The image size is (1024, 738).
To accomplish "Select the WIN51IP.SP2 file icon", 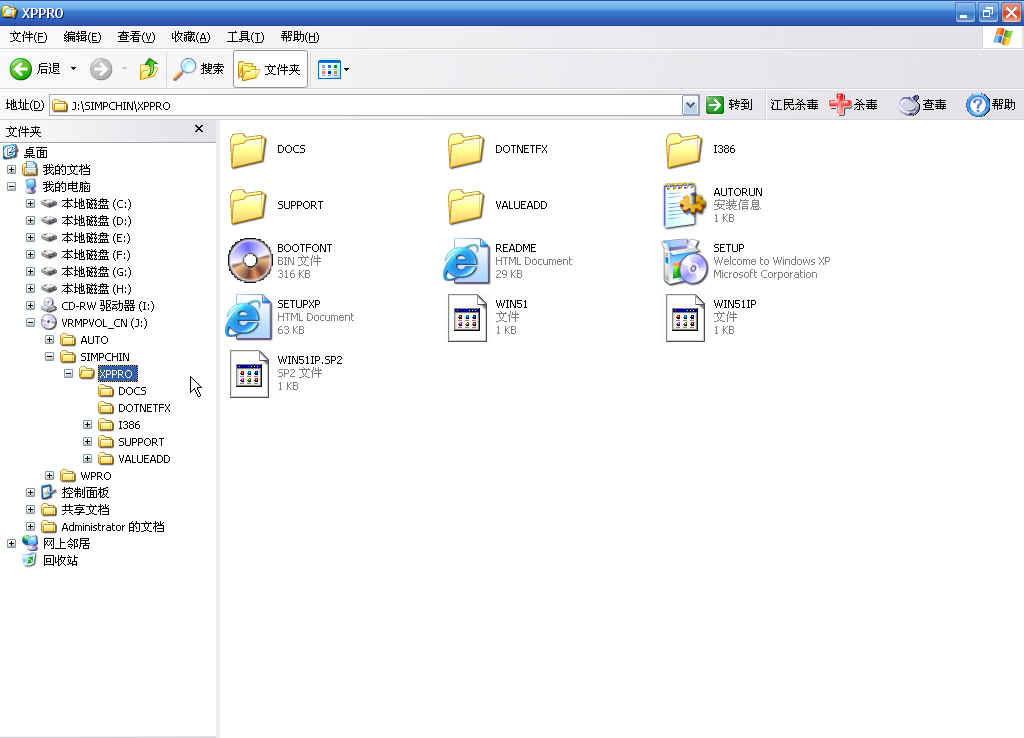I will [249, 374].
